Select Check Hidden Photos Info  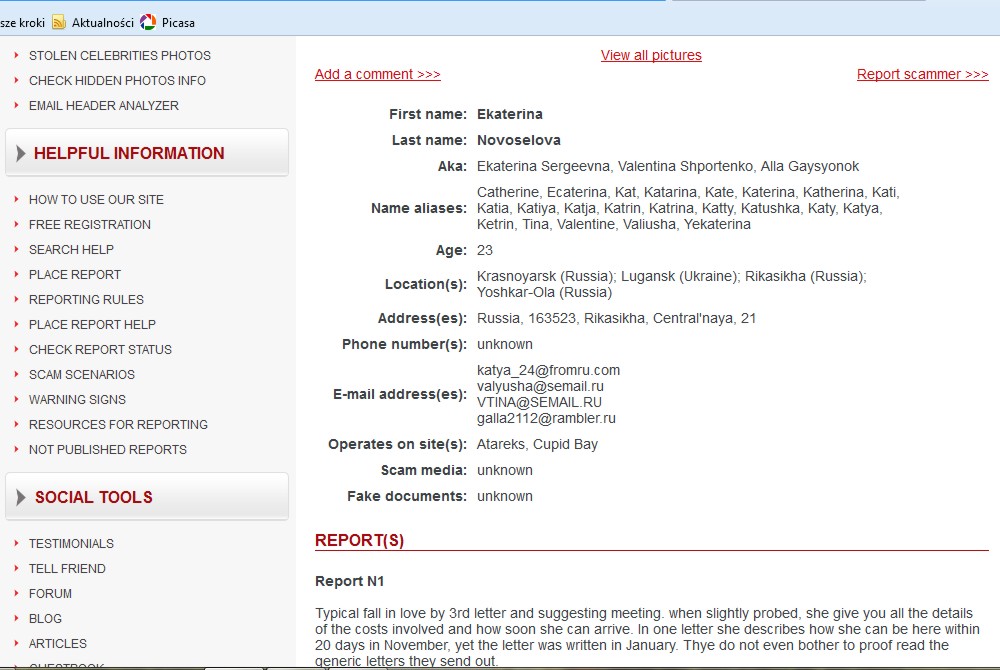[x=117, y=81]
